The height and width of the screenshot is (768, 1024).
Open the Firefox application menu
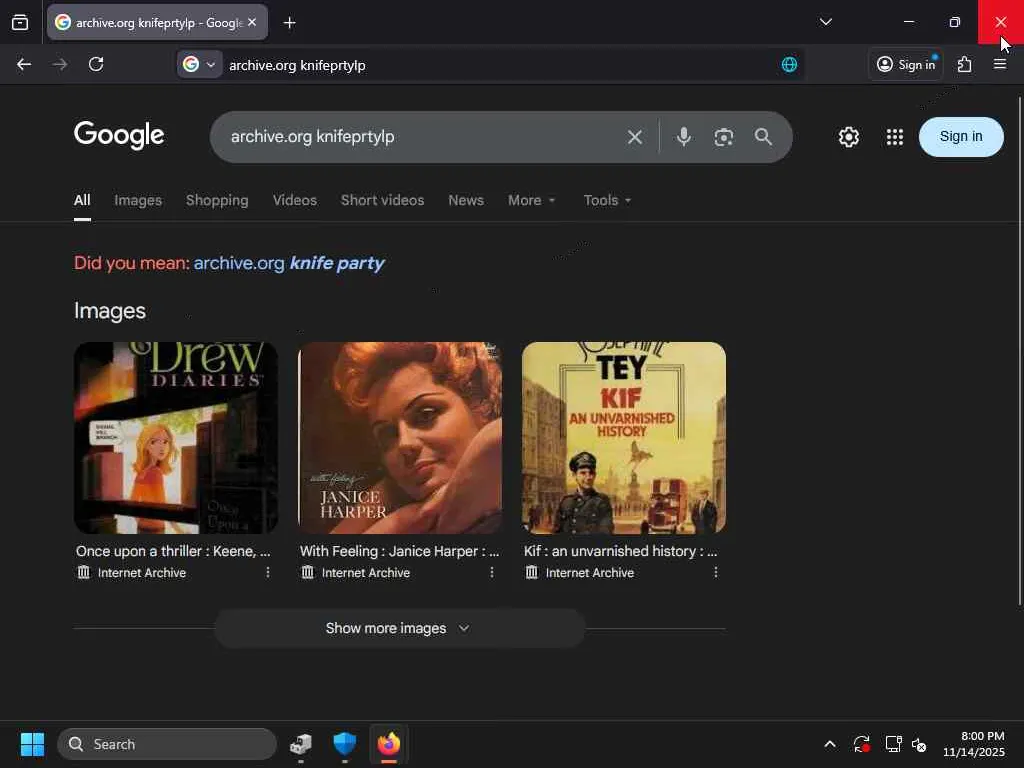(x=1000, y=64)
